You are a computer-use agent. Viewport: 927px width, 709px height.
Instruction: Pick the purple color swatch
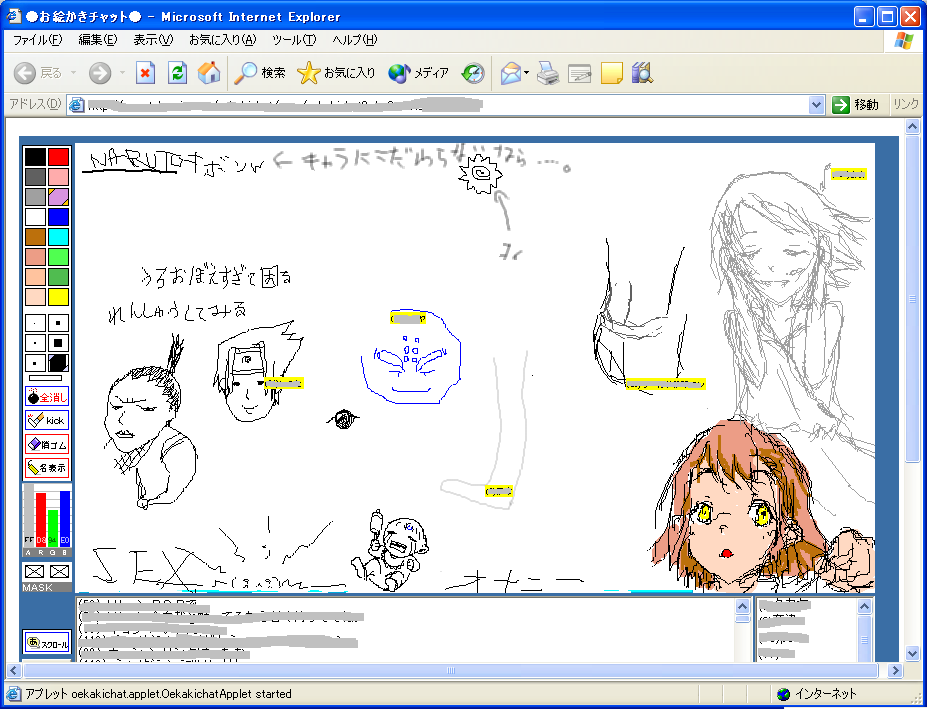click(59, 197)
